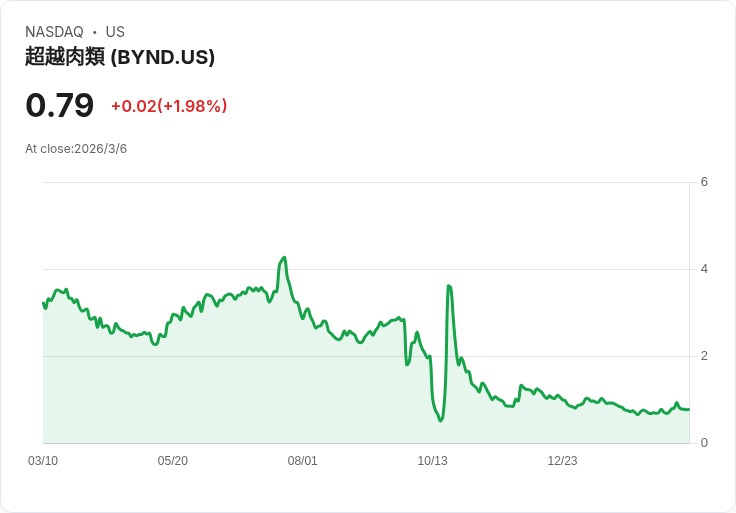Click the +0.02(+1.98%) price change

click(x=169, y=106)
